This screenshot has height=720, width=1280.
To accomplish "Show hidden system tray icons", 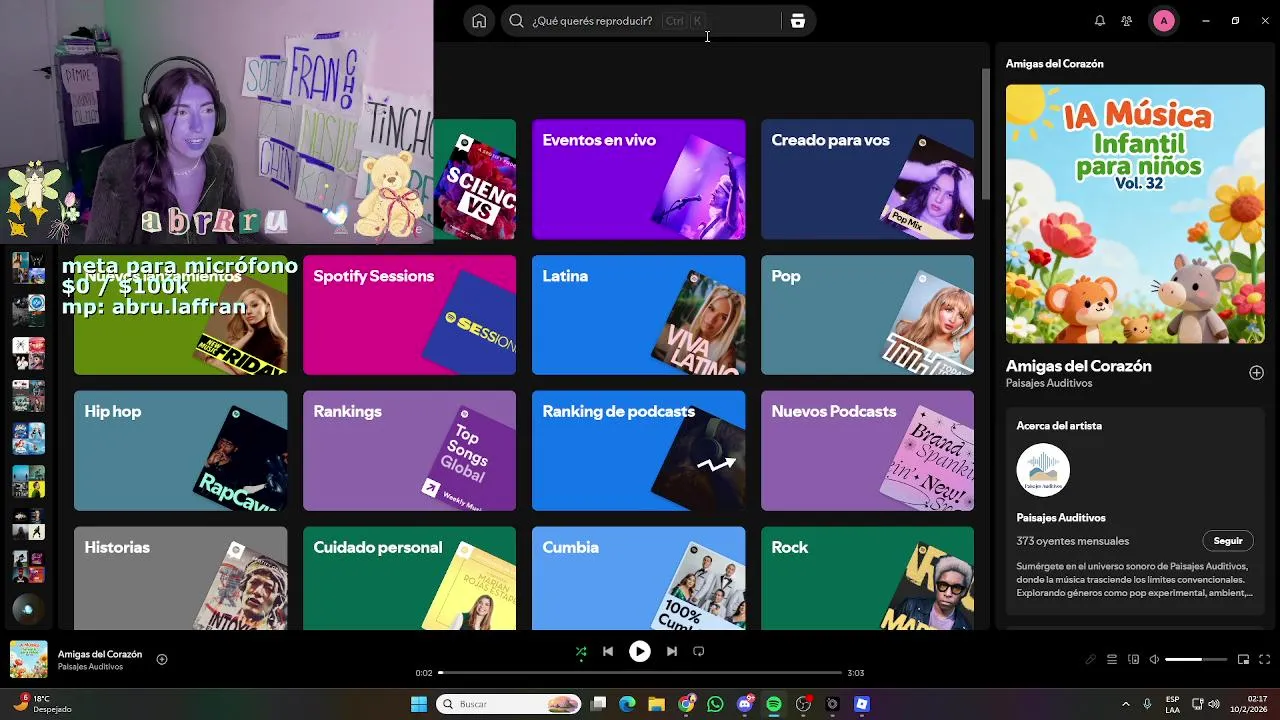I will tap(1126, 704).
